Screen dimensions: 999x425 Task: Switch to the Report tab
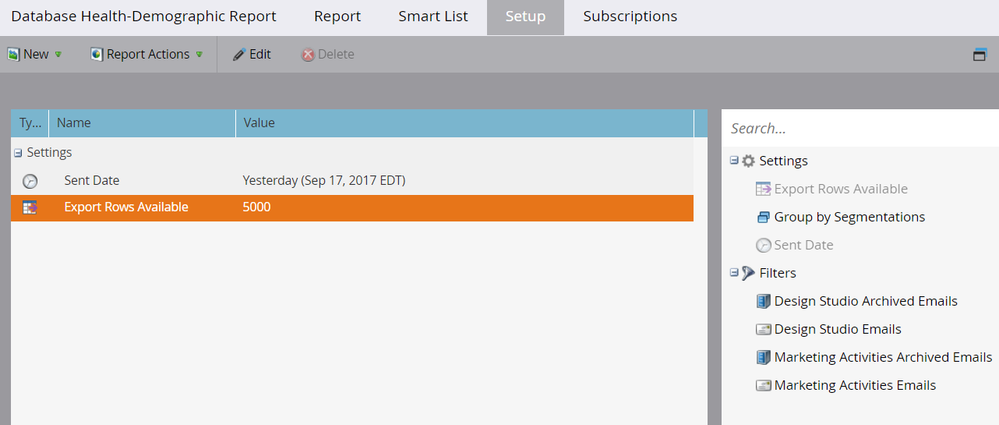337,17
